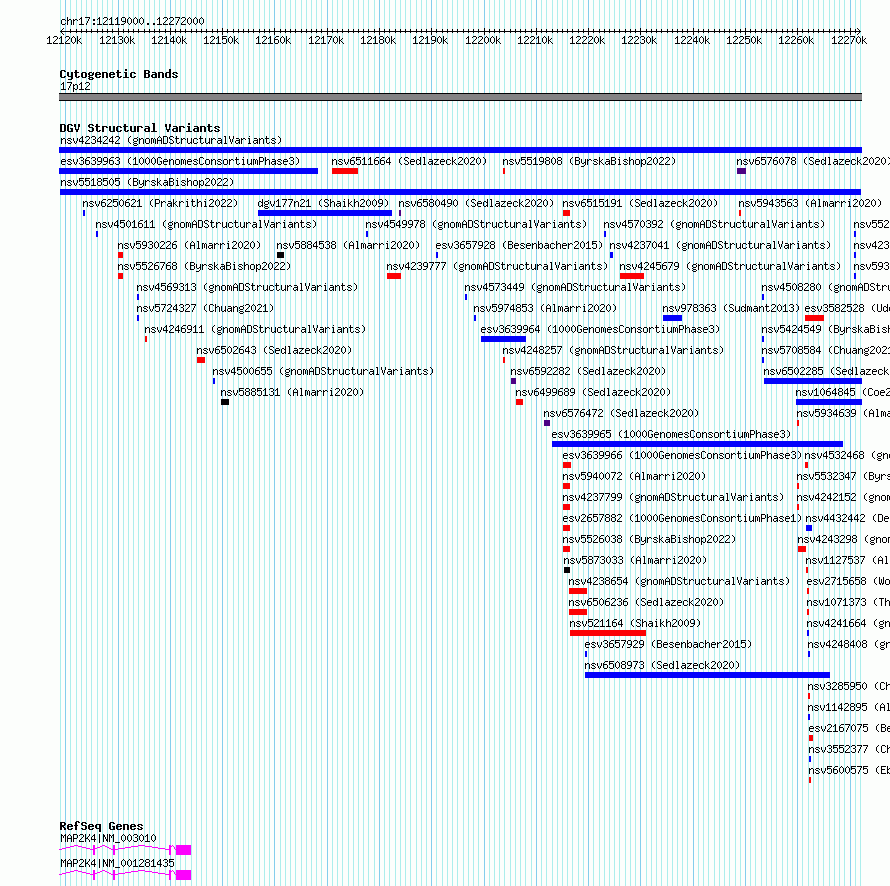
Task: Click esv2657882 1000GenomesConsortiumPhase1 label
Action: click(682, 518)
